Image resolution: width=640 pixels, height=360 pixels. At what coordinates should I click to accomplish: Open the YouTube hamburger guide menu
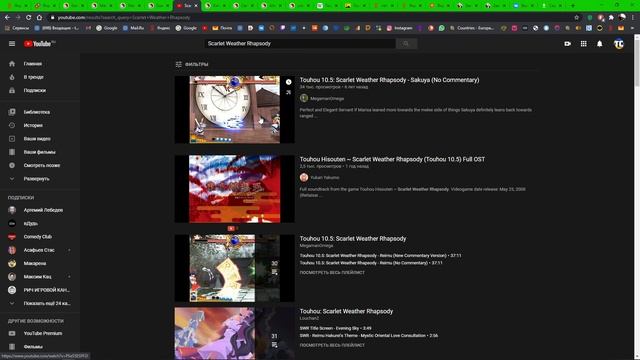12,44
